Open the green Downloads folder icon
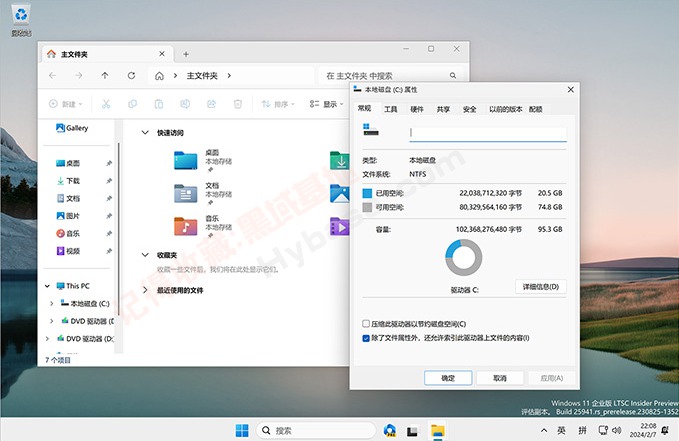Screen dimensions: 679x441 pos(340,160)
